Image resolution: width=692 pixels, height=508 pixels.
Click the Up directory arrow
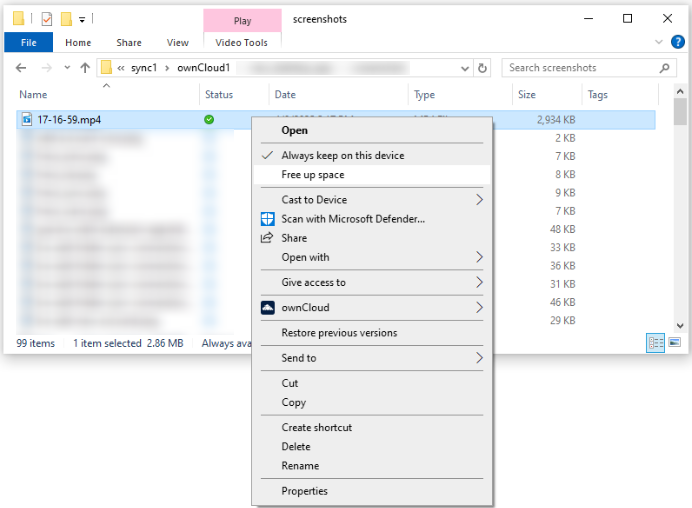click(84, 68)
